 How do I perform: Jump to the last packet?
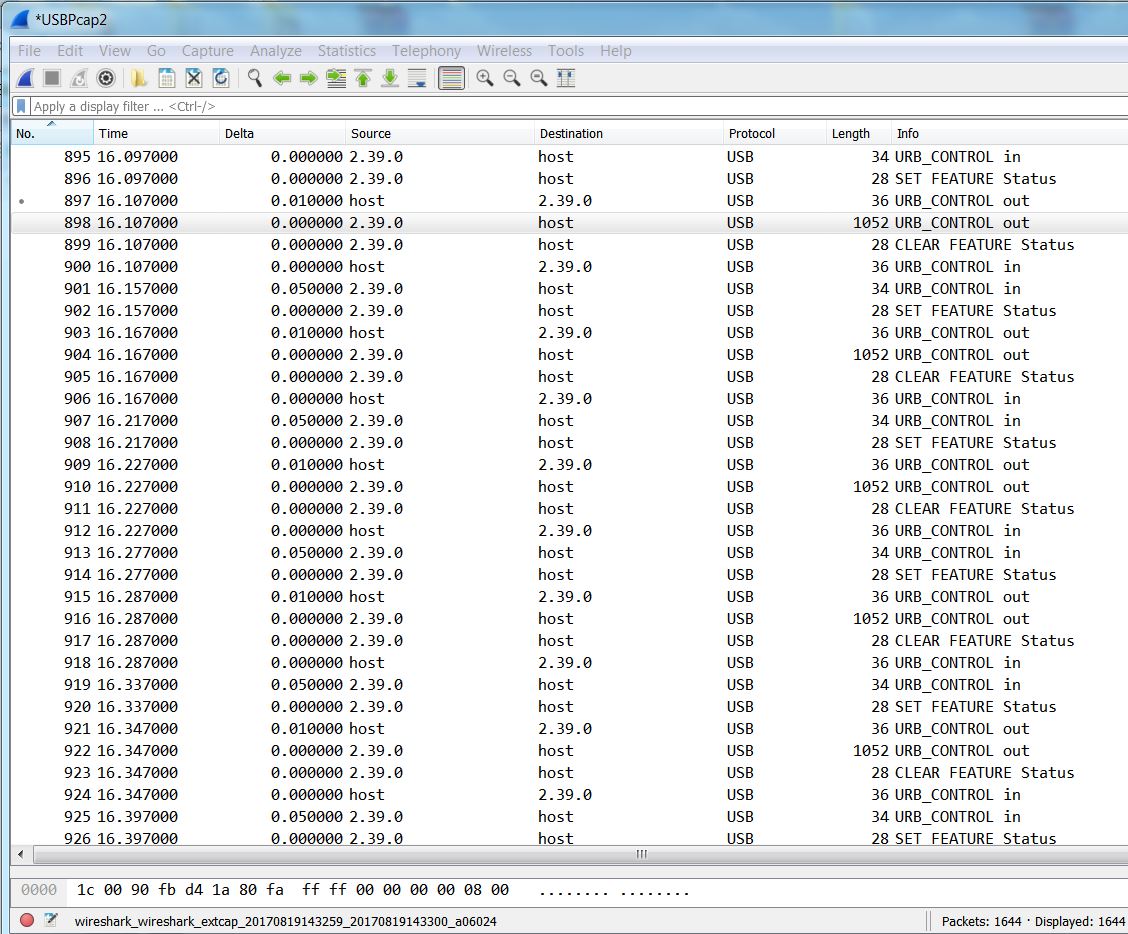pyautogui.click(x=389, y=78)
